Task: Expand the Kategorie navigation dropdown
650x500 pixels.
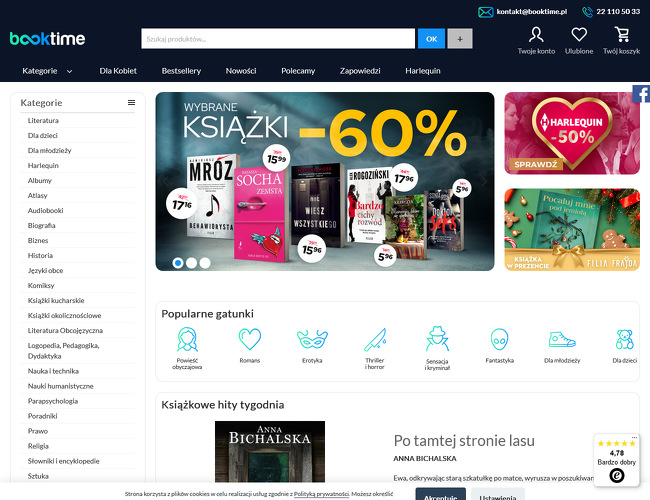Action: (48, 71)
